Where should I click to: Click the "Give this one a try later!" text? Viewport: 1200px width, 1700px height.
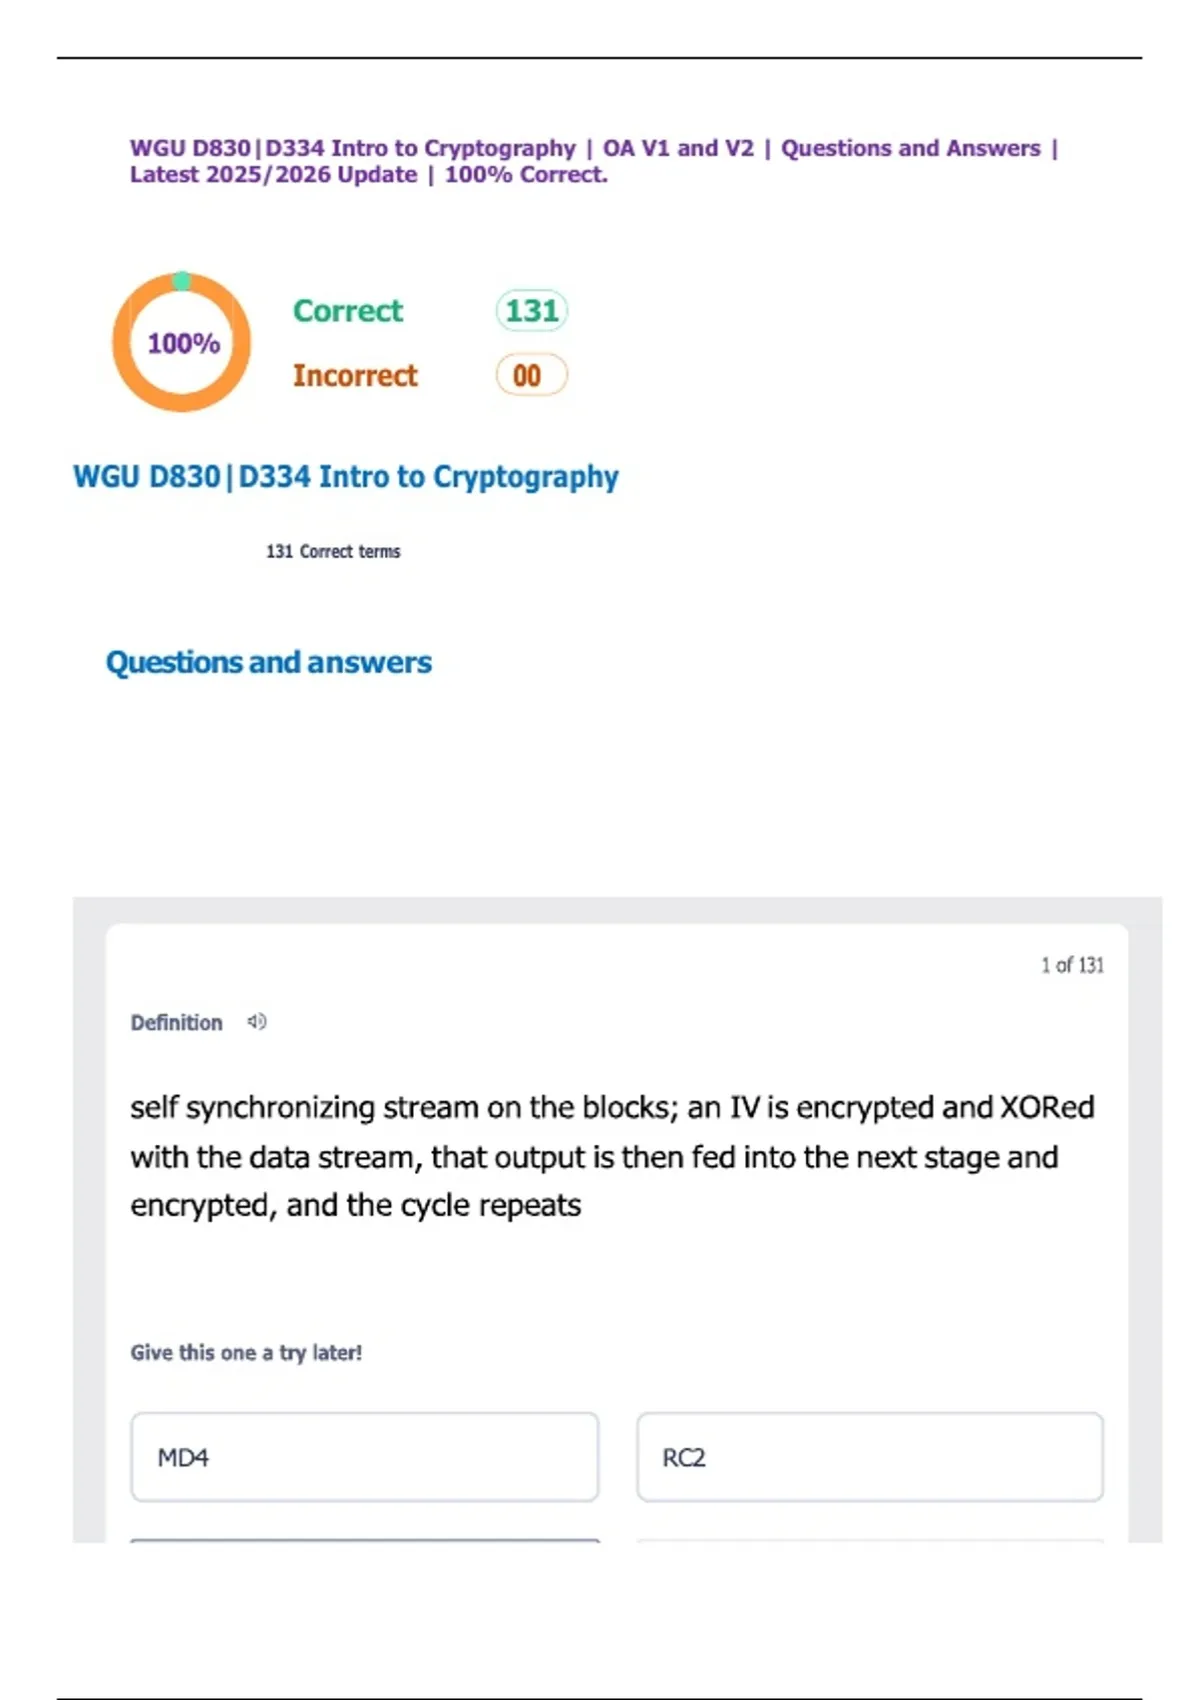(x=246, y=1353)
